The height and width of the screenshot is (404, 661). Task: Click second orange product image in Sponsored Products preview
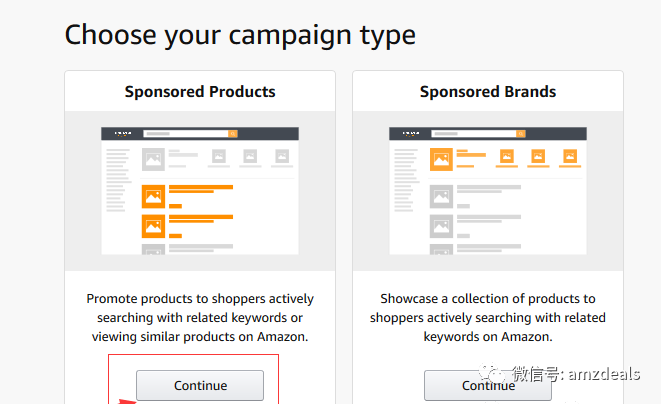153,227
